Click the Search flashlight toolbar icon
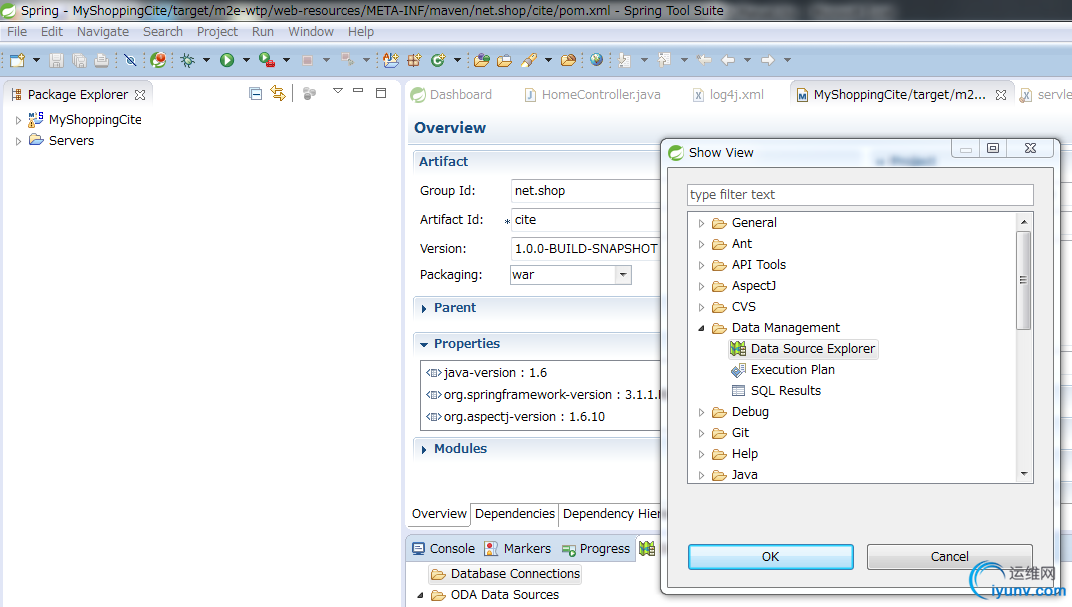The width and height of the screenshot is (1072, 607). tap(528, 60)
